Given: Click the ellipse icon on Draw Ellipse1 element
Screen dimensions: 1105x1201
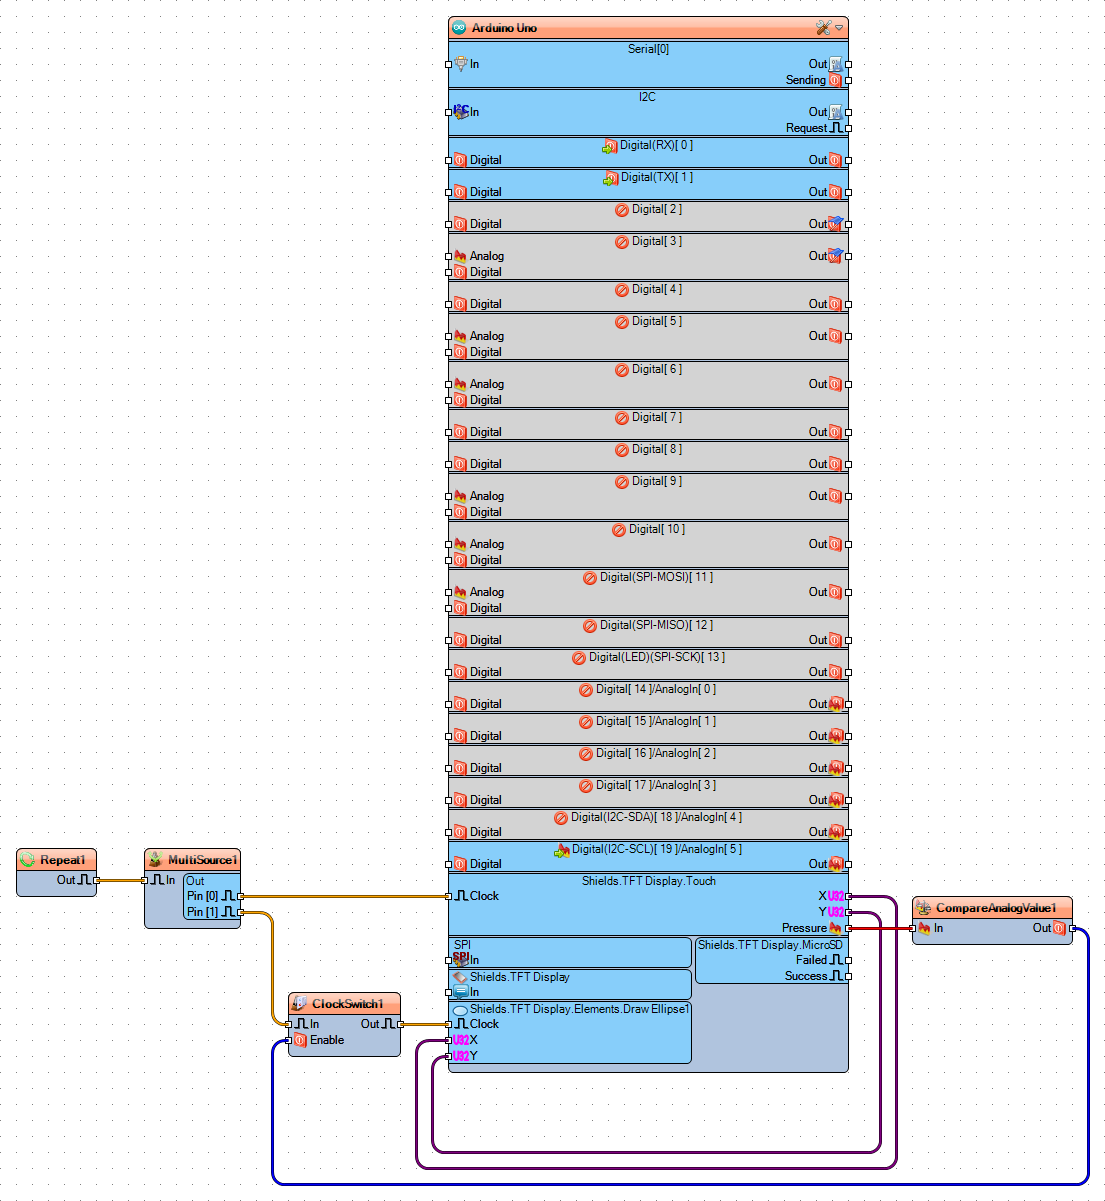Looking at the screenshot, I should [458, 1010].
